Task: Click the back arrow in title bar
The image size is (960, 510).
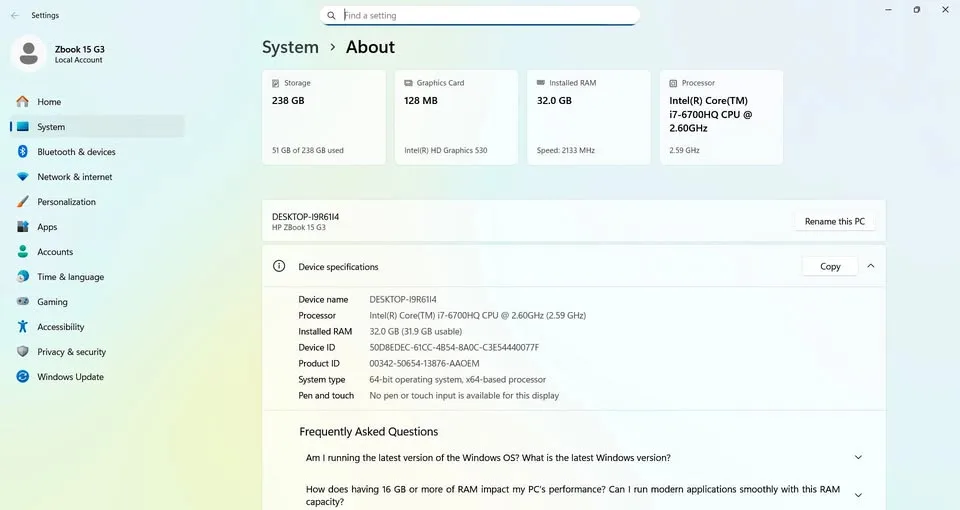Action: 14,16
